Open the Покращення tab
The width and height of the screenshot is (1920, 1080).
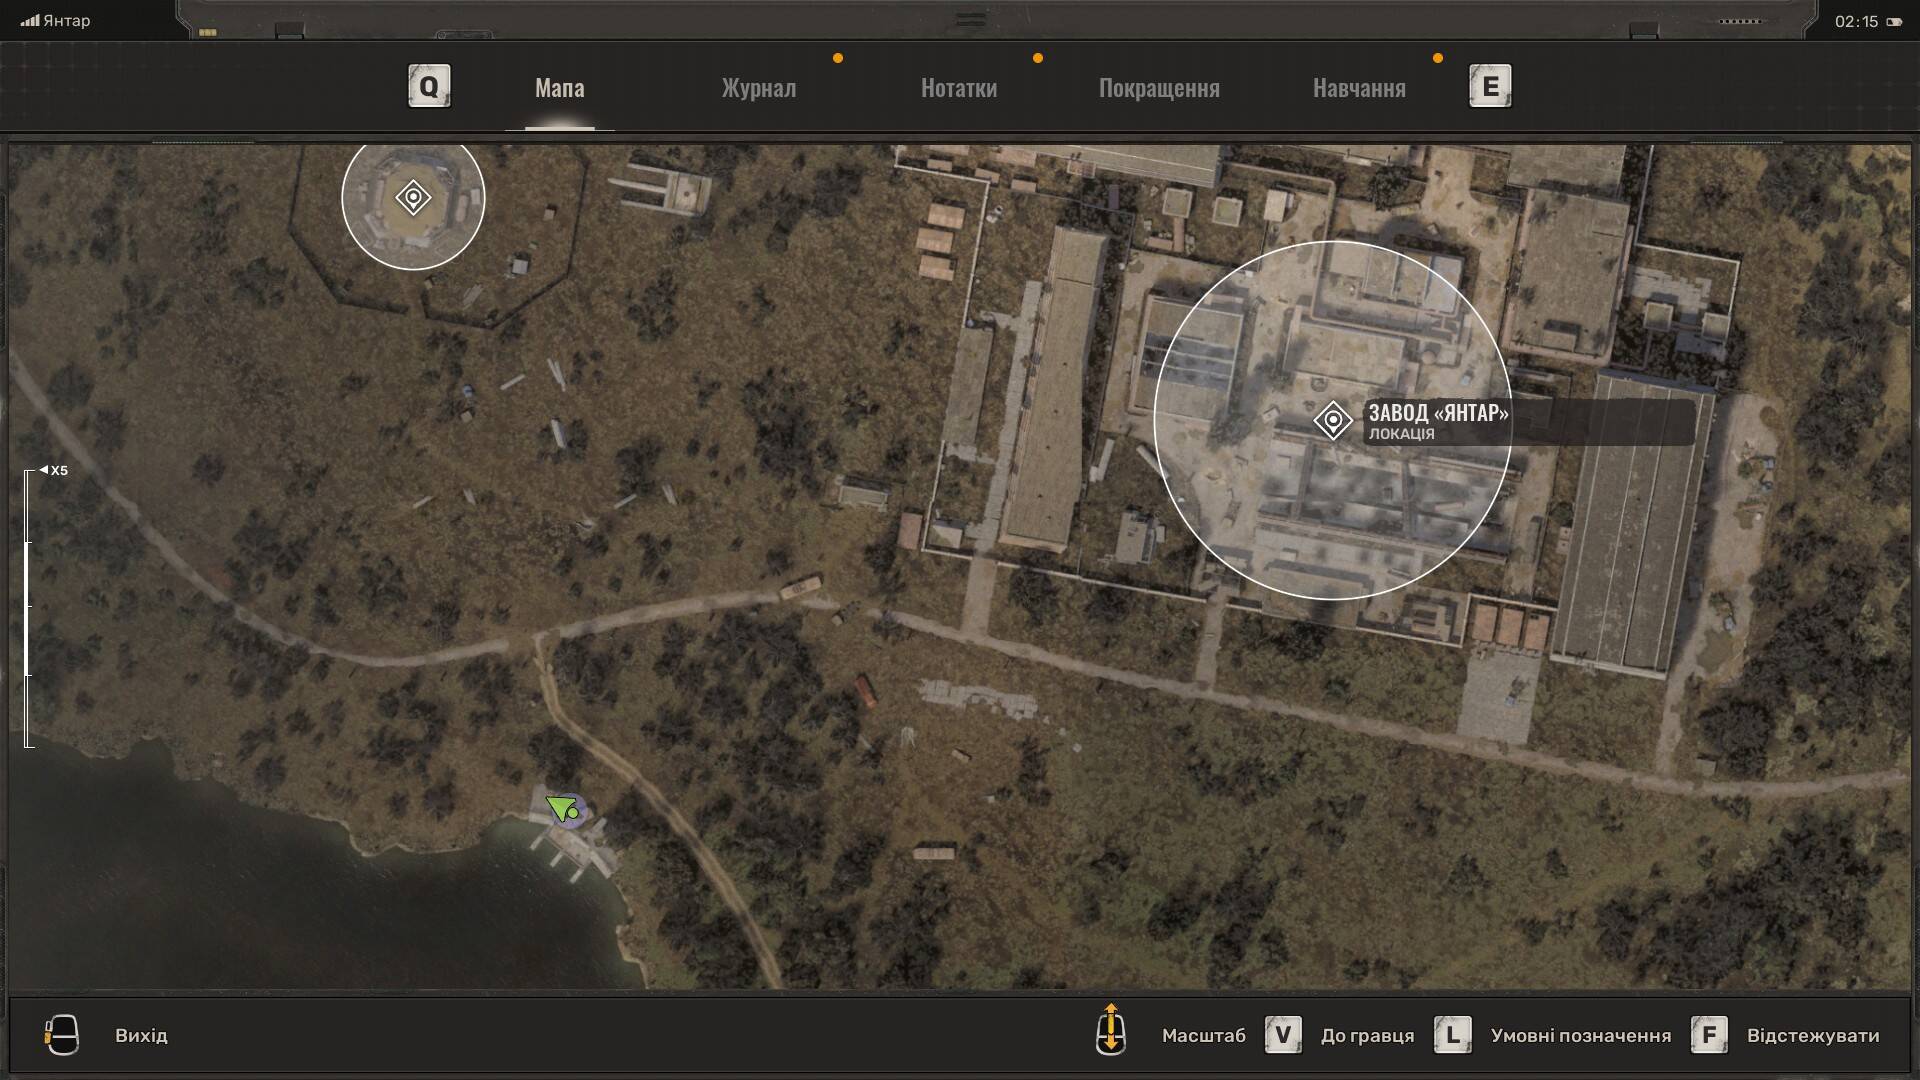[x=1159, y=88]
